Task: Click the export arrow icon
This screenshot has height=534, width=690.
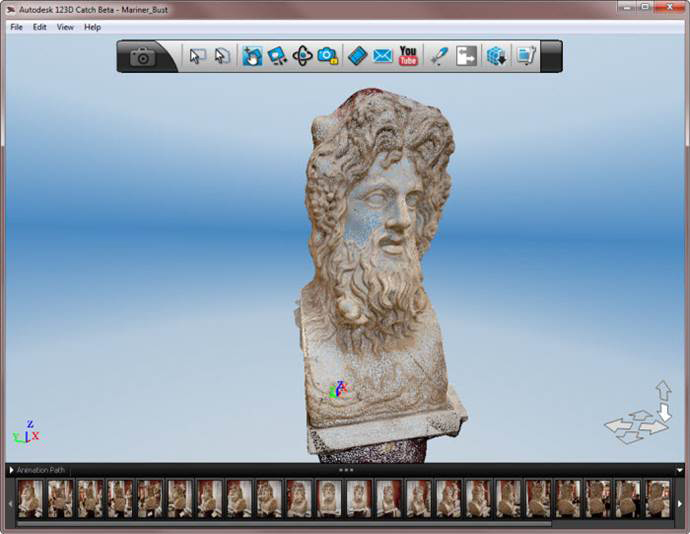Action: pos(467,57)
